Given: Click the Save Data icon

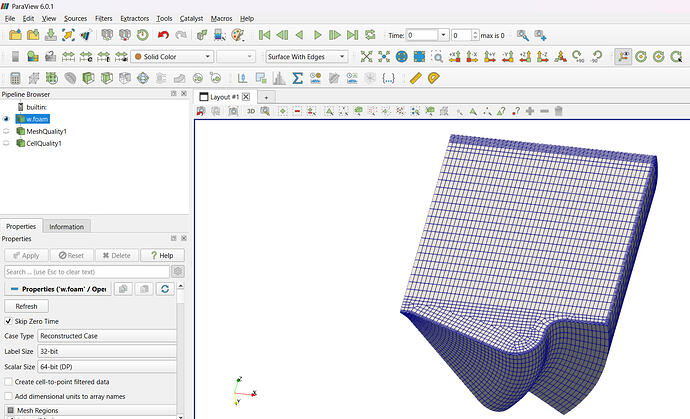Looking at the screenshot, I should pos(51,35).
